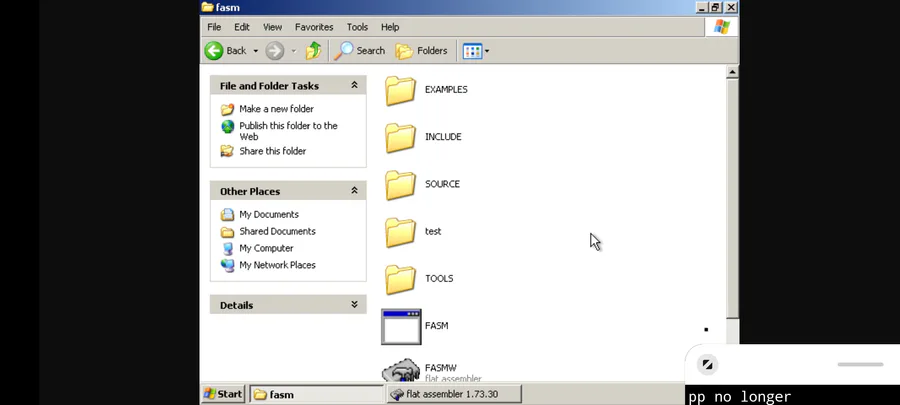Click the EXAMPLES folder name
900x405 pixels.
pos(446,89)
